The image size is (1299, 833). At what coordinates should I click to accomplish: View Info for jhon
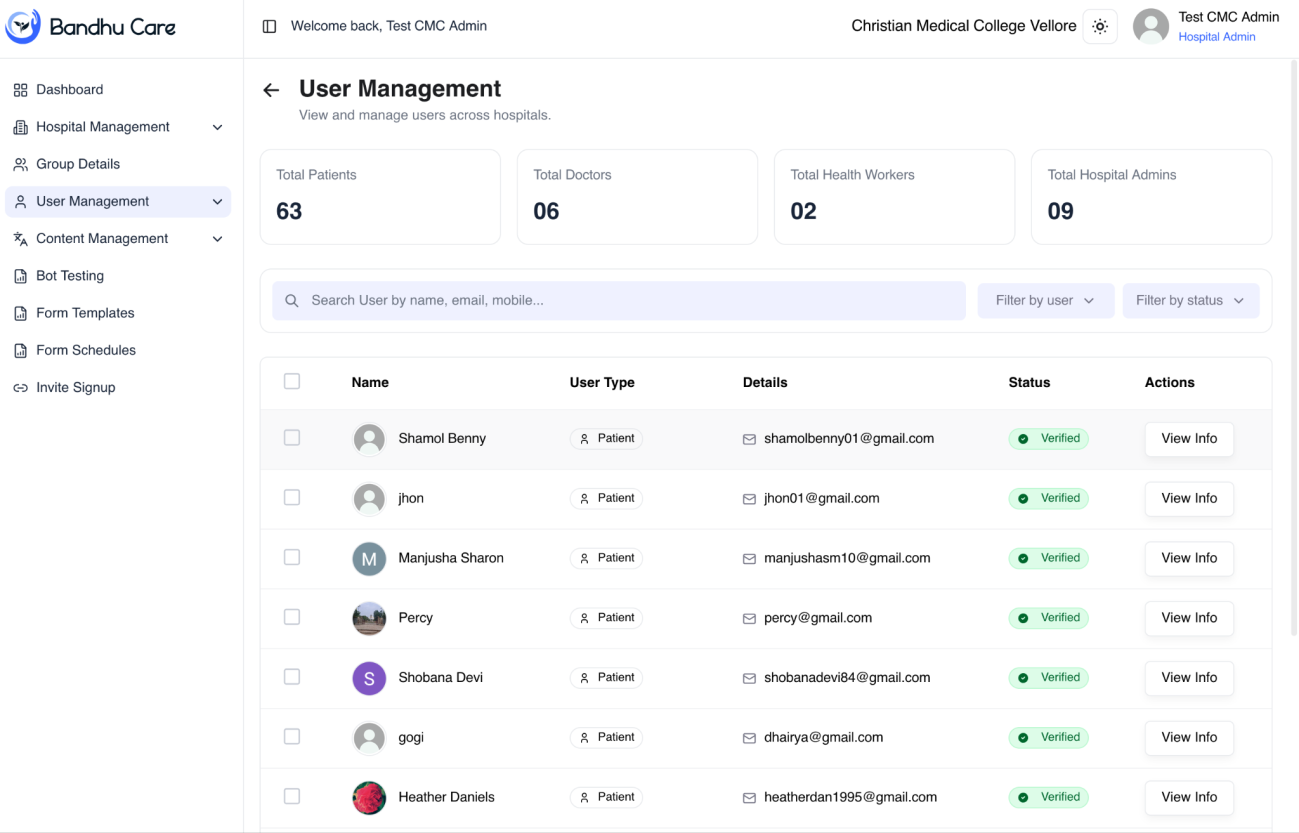1189,498
